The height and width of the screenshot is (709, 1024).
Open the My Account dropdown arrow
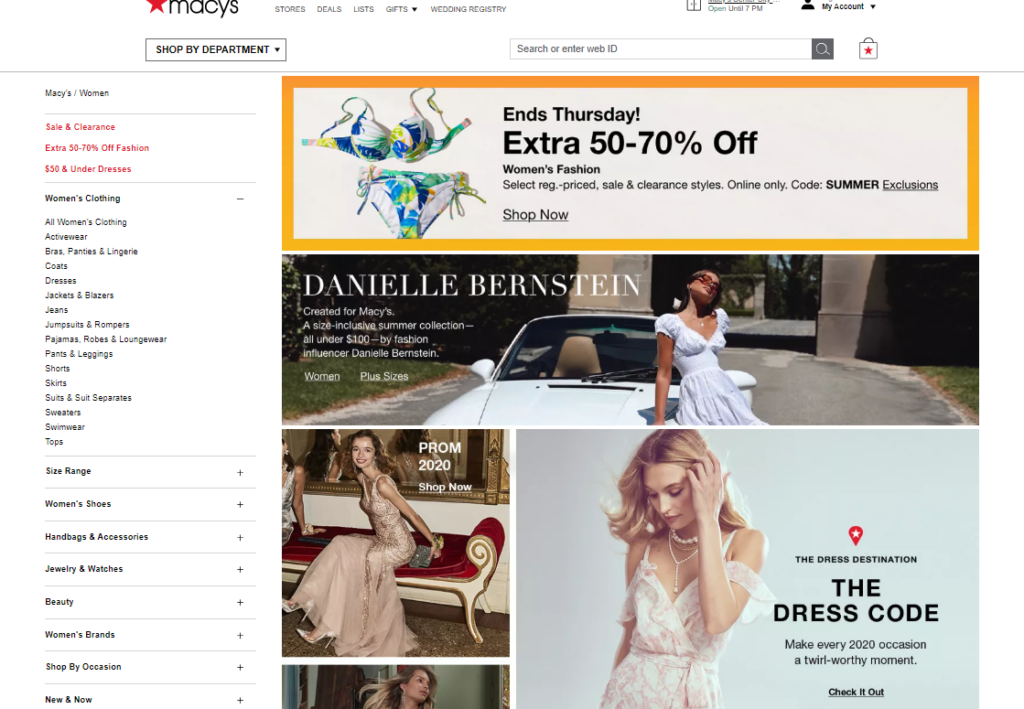click(x=873, y=7)
